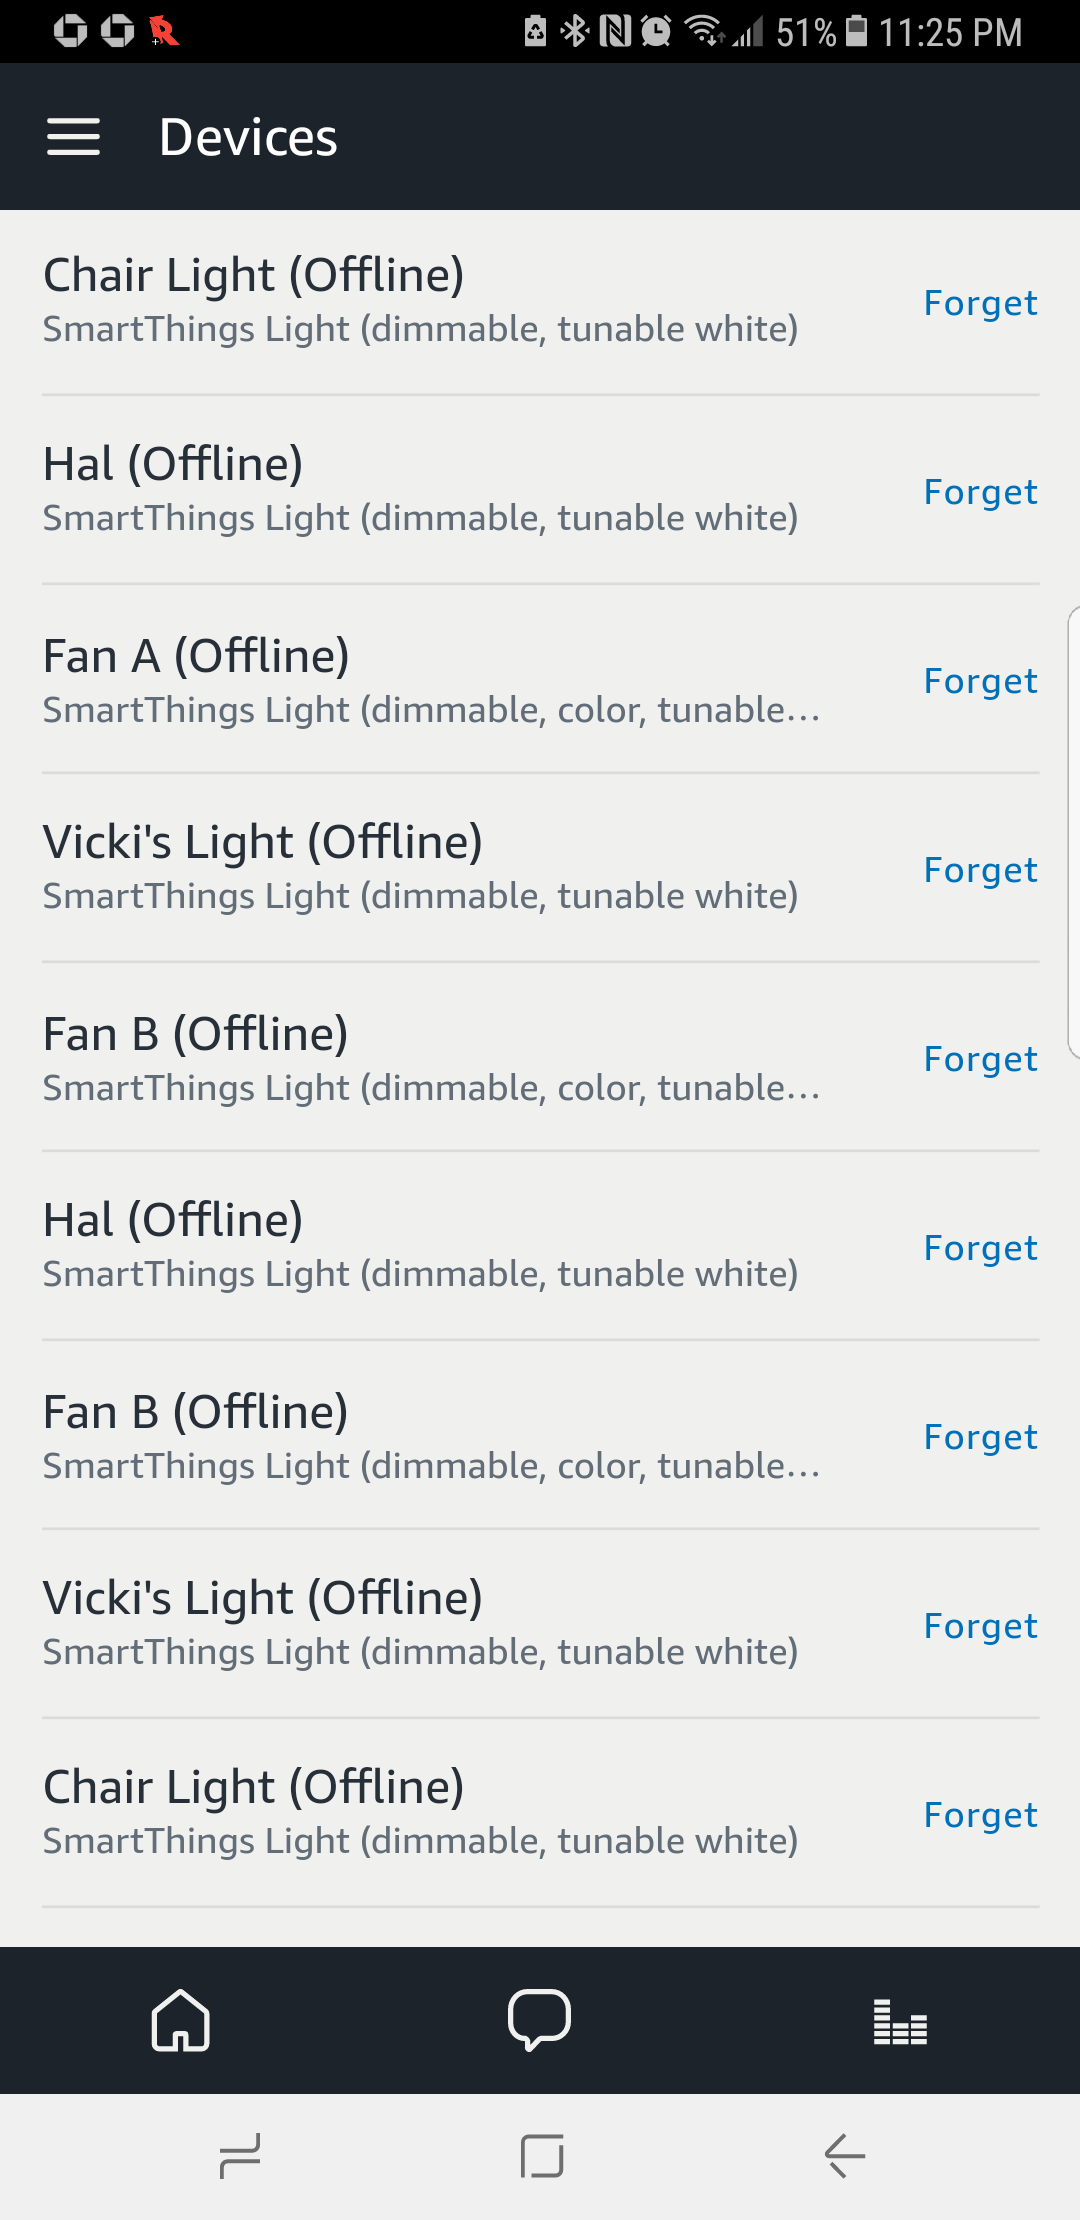Forget the first Hal device entry
This screenshot has width=1080, height=2220.
pyautogui.click(x=980, y=492)
